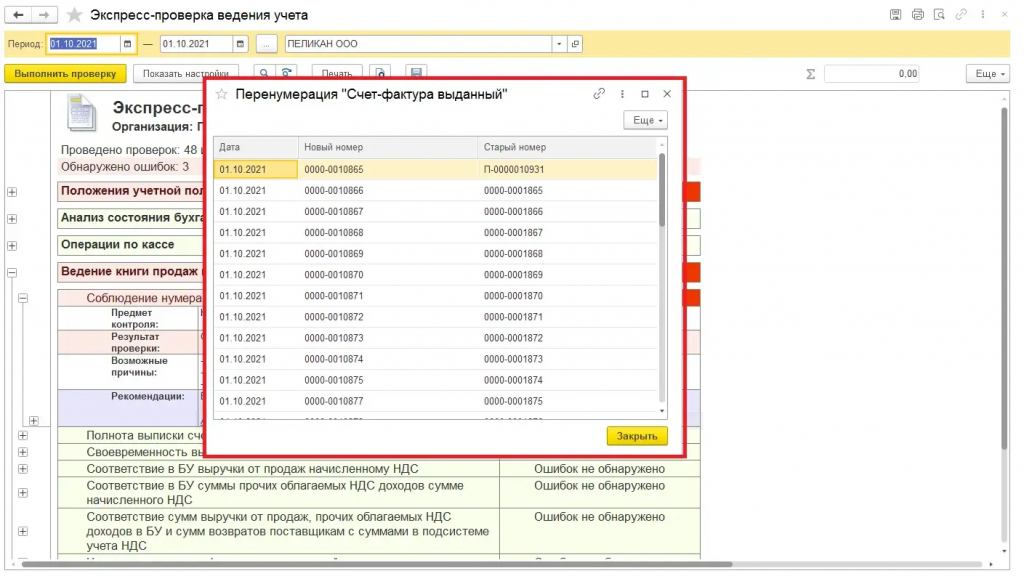Click the Обнаружено ошибок: 3 line
1024x576 pixels.
125,167
